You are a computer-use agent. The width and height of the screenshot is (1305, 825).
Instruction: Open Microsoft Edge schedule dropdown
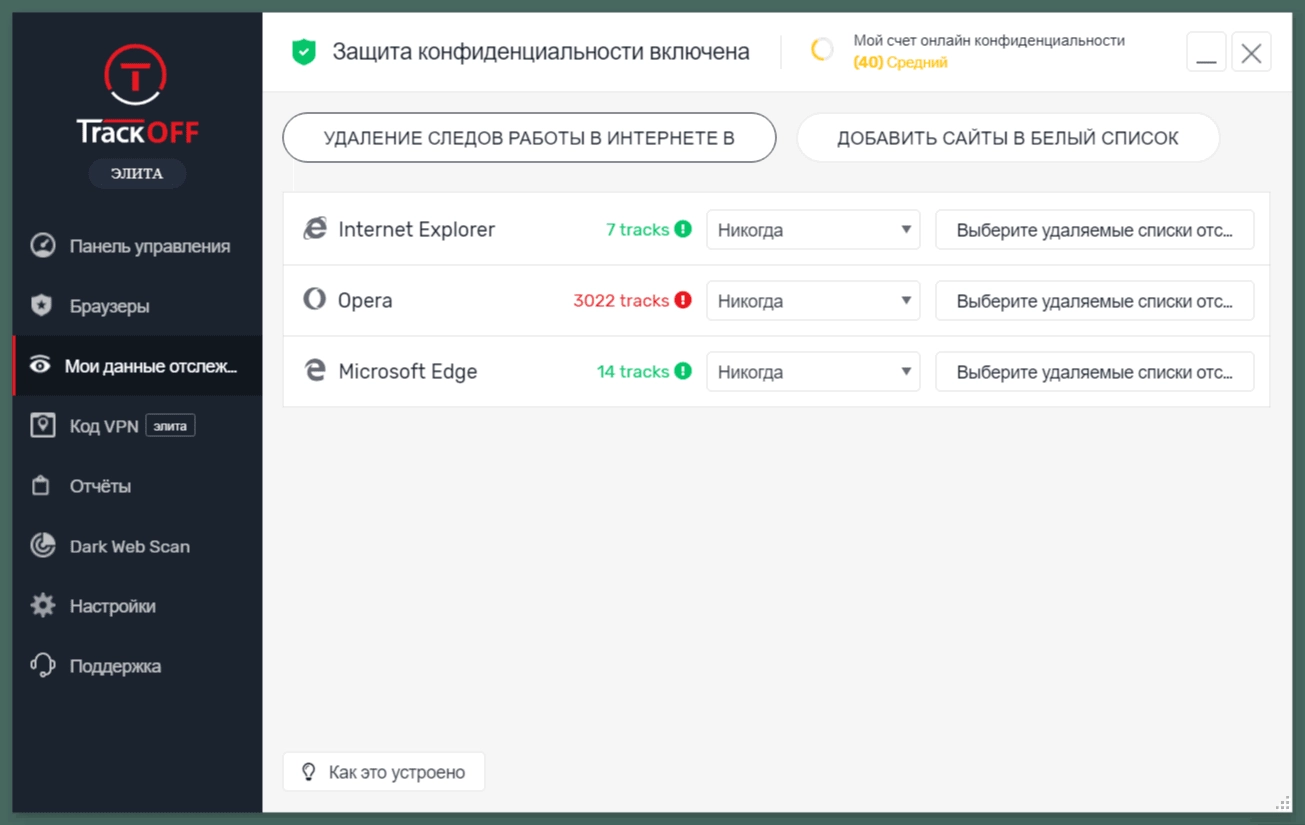[813, 372]
